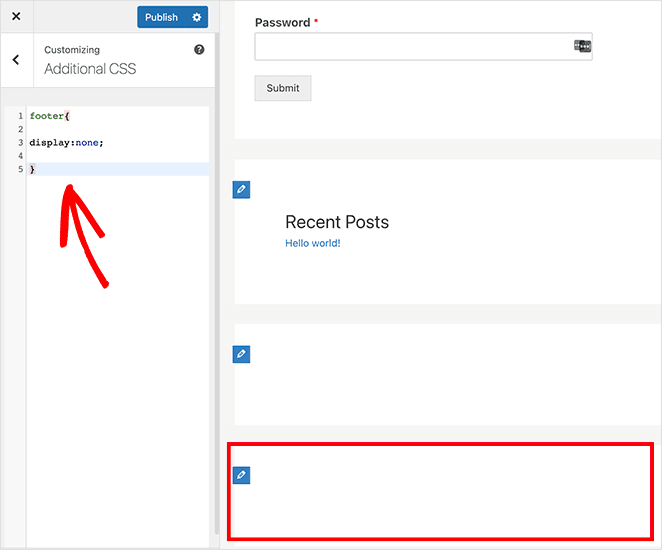Click the "display:none;" line in the CSS editor

pyautogui.click(x=66, y=142)
